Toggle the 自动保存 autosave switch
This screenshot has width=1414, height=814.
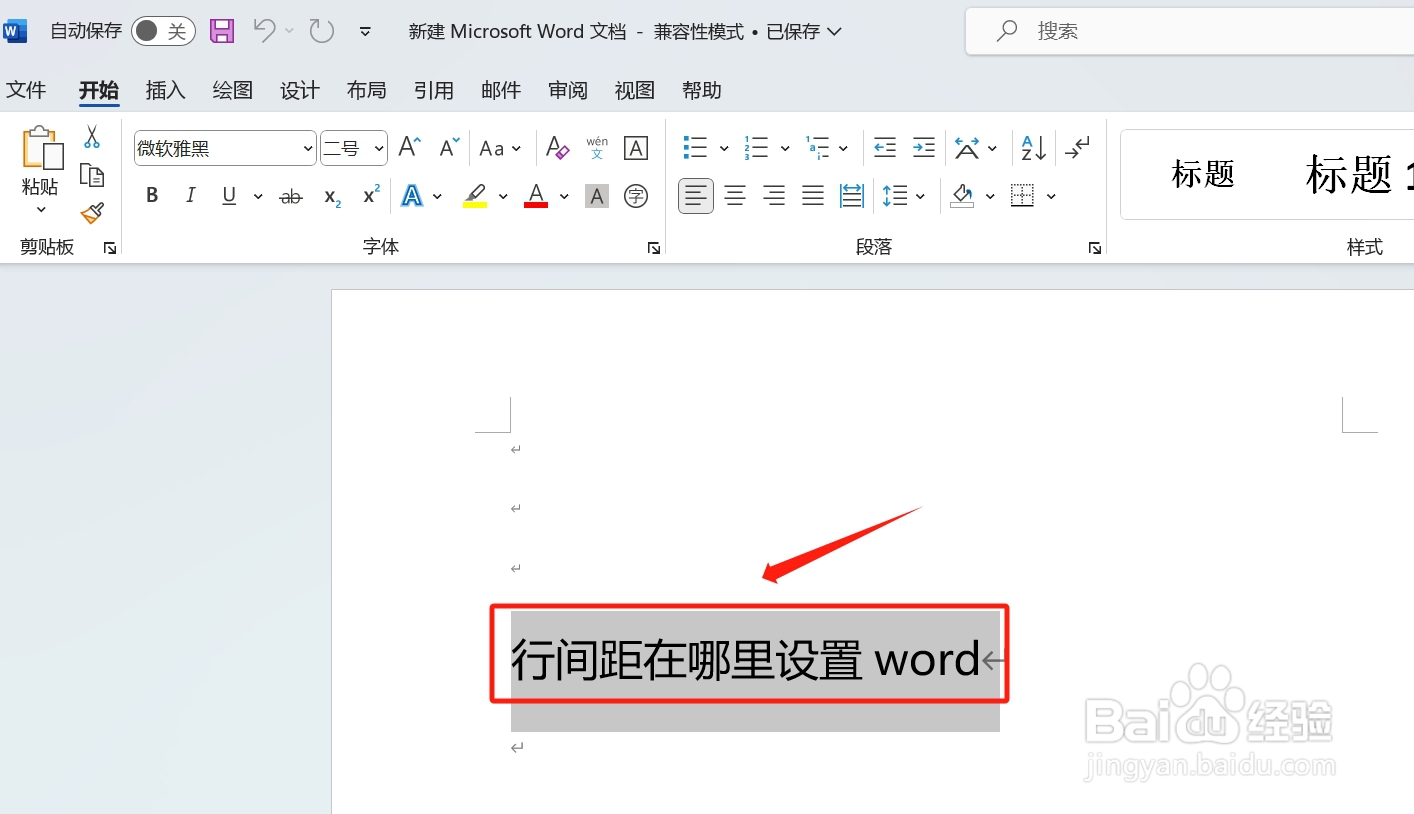163,30
